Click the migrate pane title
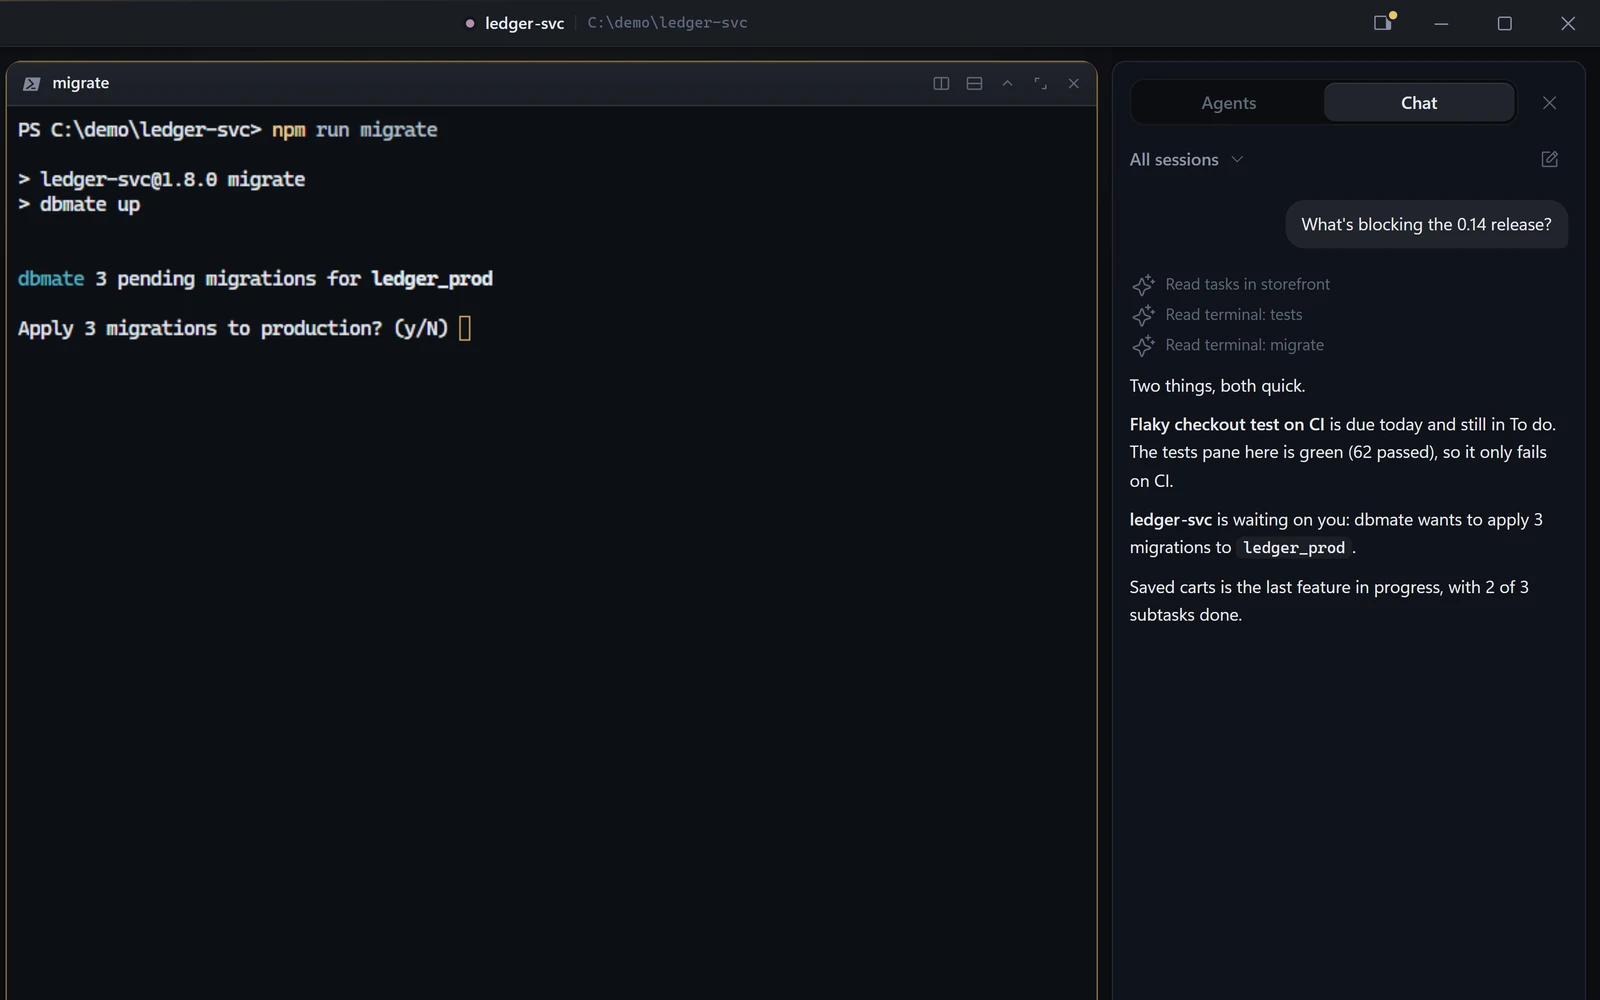1600x1000 pixels. pyautogui.click(x=81, y=83)
